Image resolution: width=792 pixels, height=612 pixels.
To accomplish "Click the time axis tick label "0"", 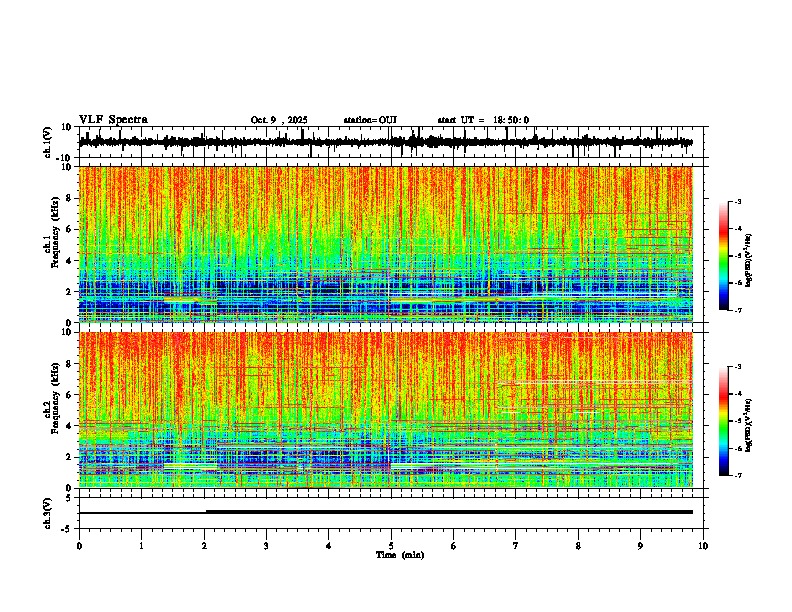I will [x=79, y=546].
